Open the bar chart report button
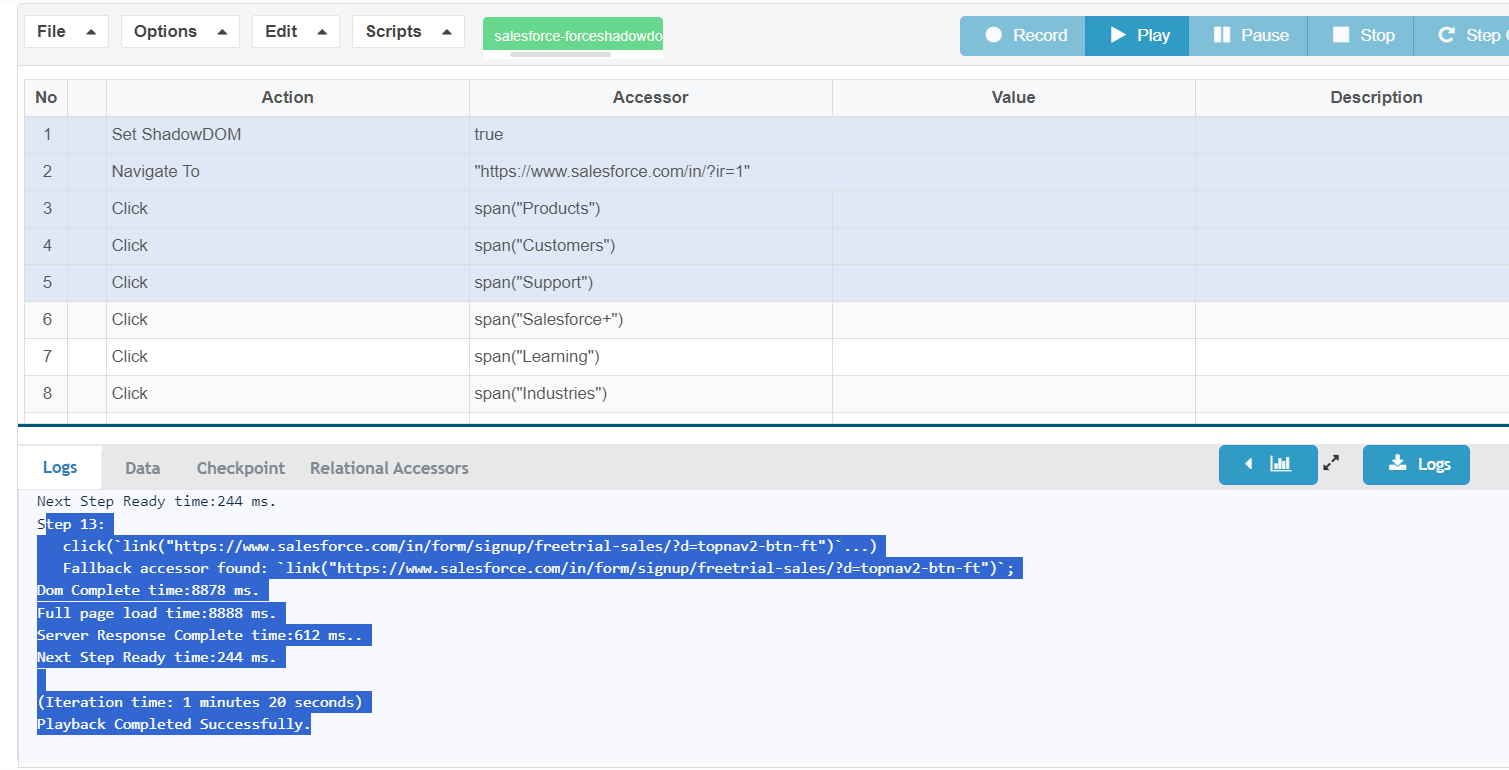 pos(1268,465)
